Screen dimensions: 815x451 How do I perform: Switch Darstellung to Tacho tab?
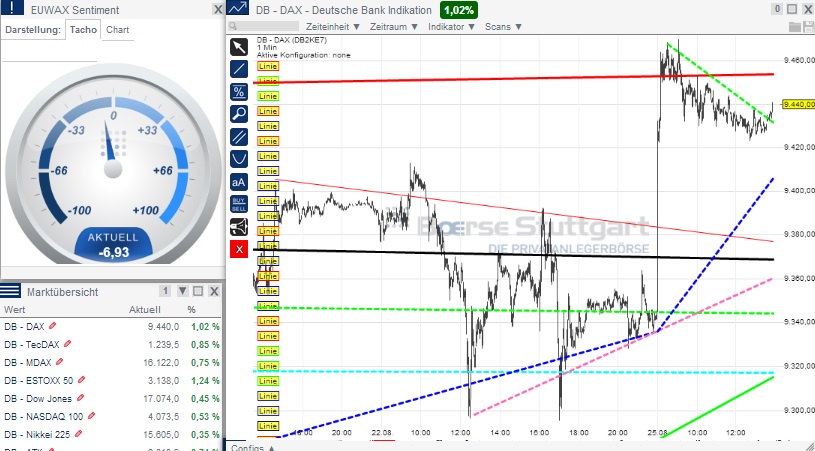click(83, 30)
